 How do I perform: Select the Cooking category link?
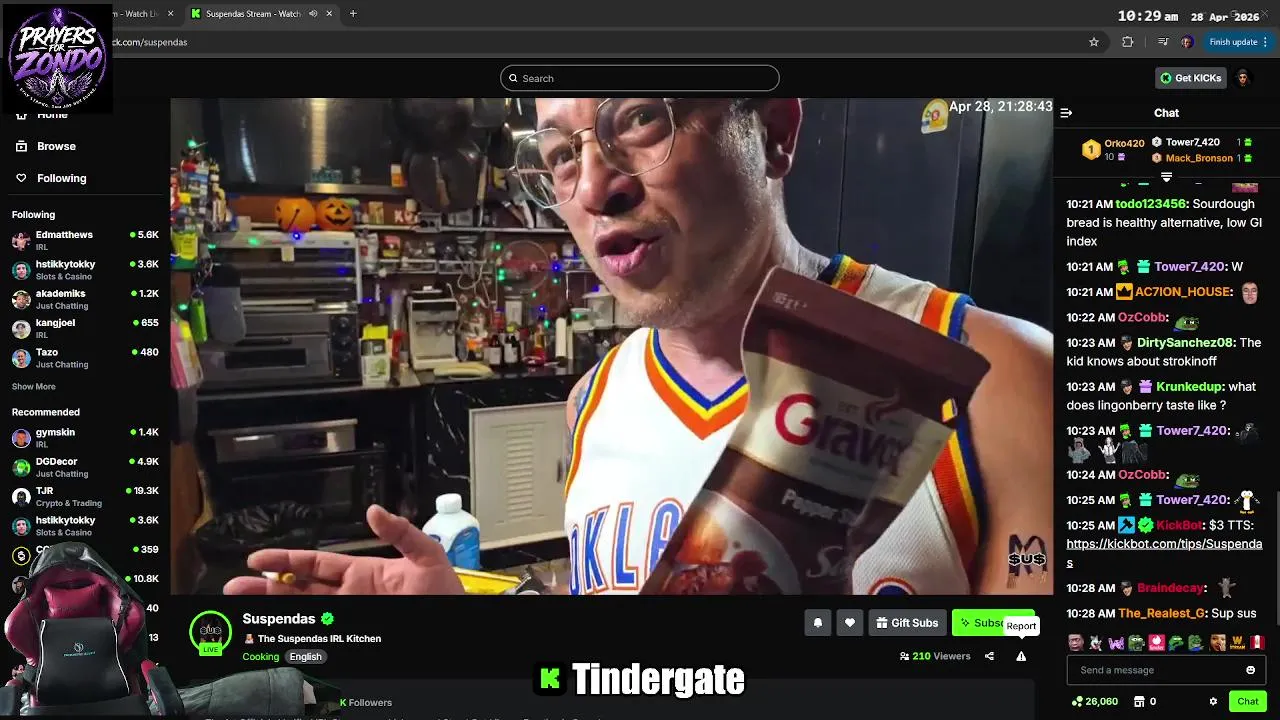260,657
